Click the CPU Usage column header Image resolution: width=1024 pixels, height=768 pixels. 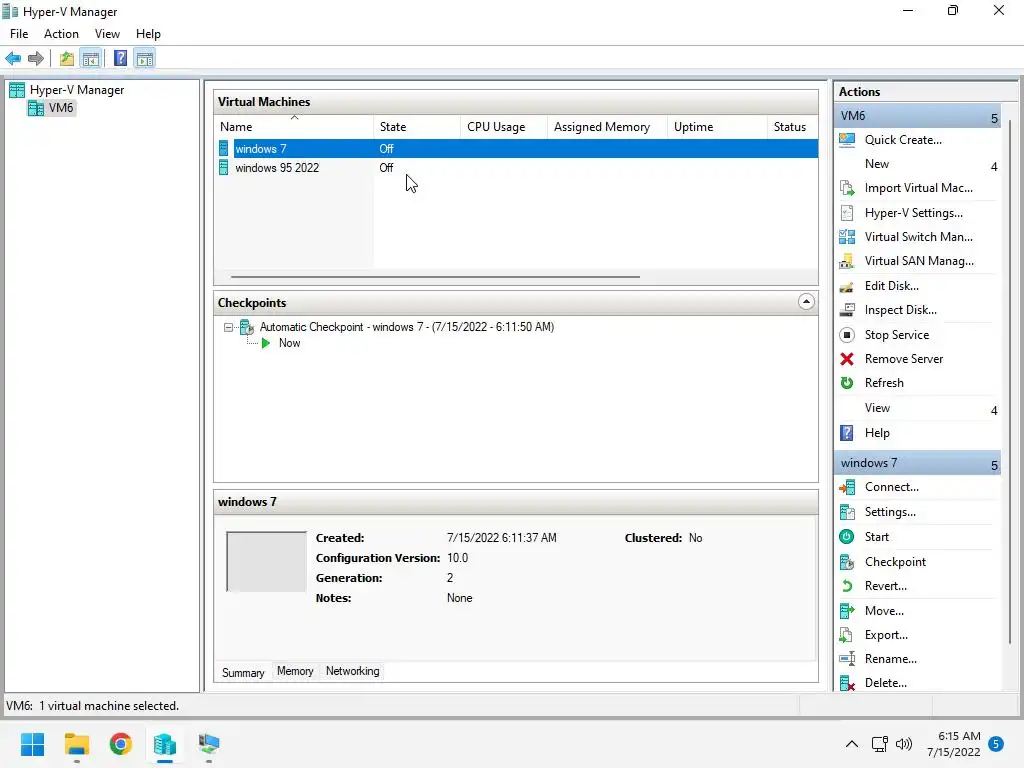504,127
